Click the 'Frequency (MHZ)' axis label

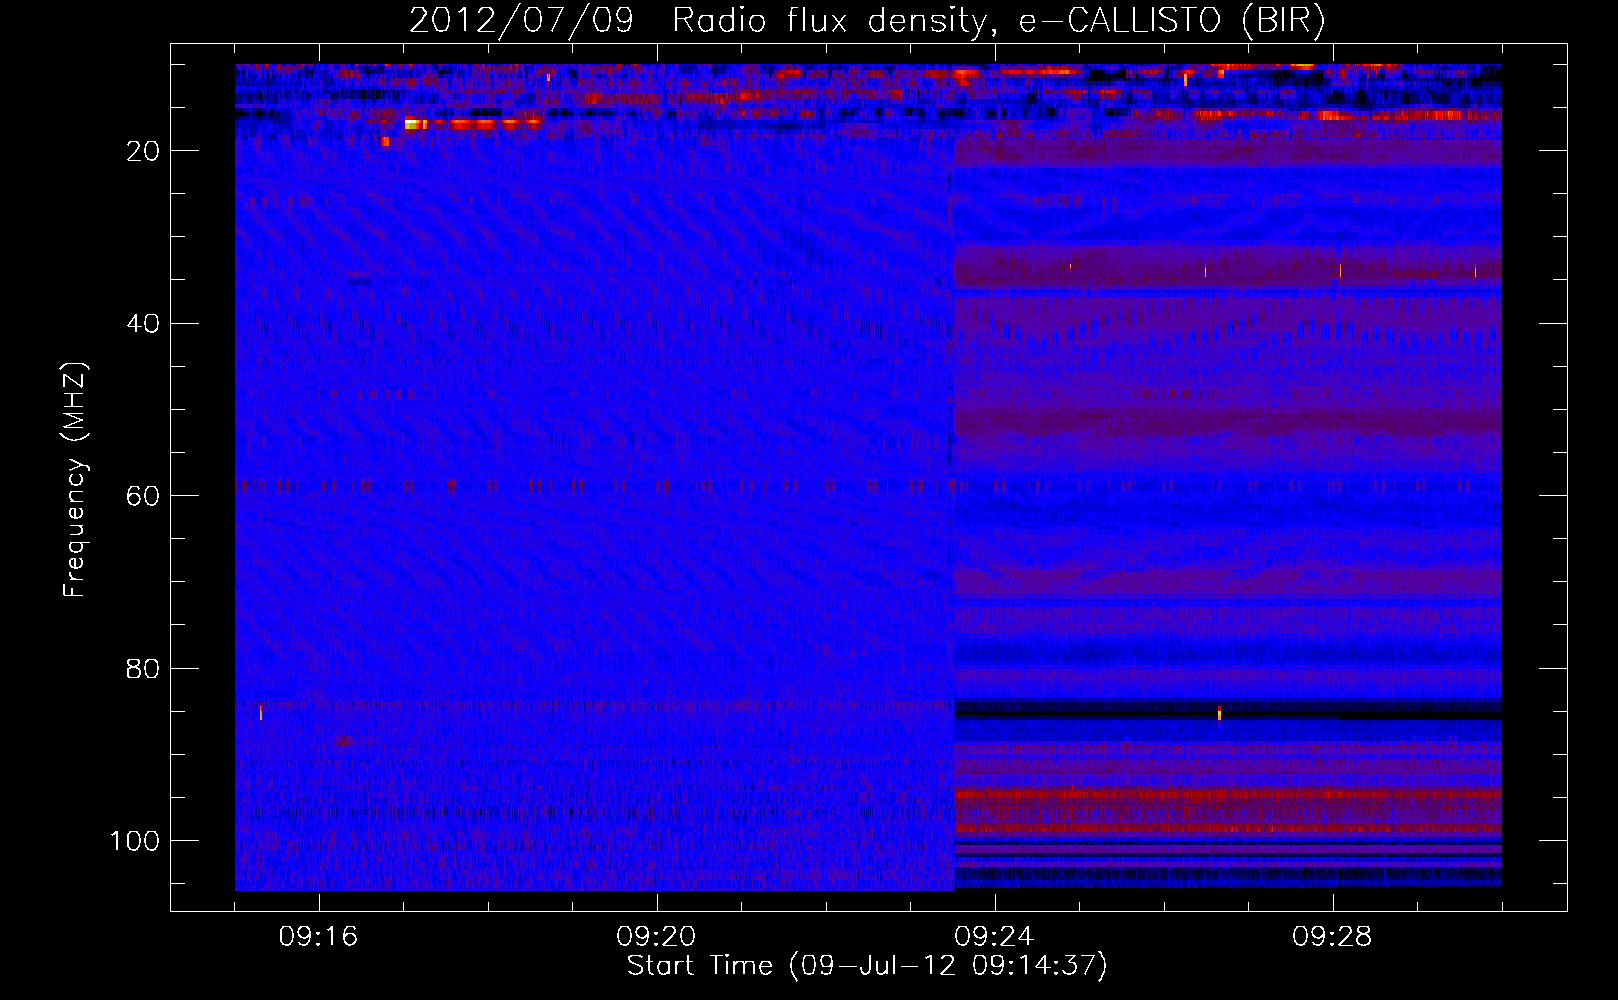[76, 480]
